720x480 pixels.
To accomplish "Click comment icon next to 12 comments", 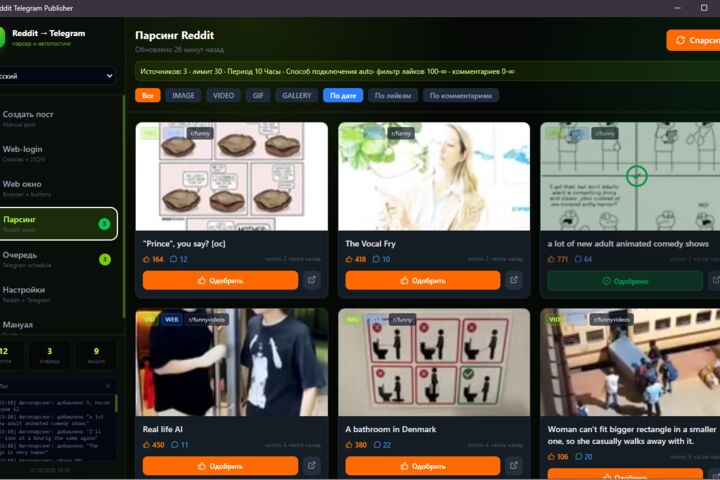I will pyautogui.click(x=174, y=260).
